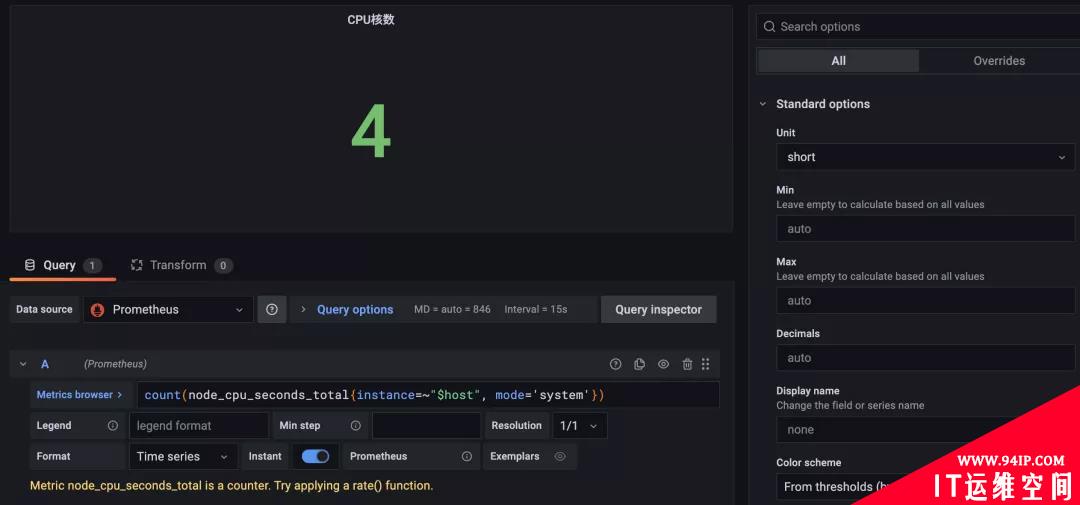The image size is (1080, 505).
Task: Grab query A drag handle
Action: point(705,364)
